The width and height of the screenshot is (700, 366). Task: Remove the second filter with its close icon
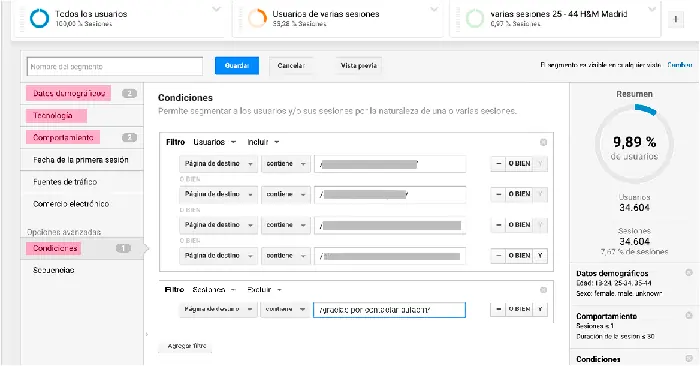click(x=543, y=290)
